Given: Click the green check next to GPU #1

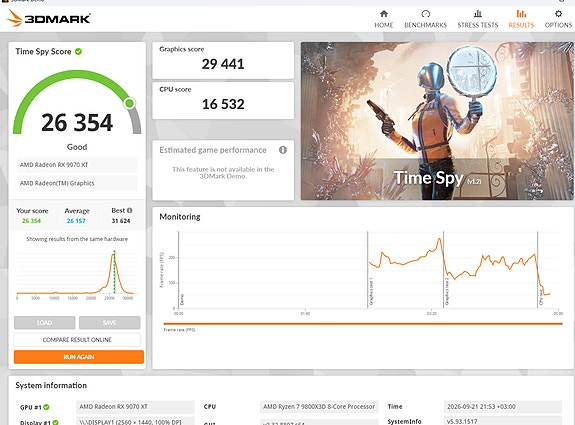Looking at the screenshot, I should (46, 407).
